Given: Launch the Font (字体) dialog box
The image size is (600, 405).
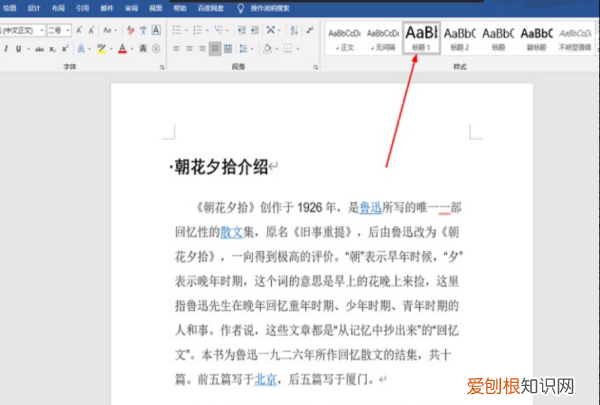Looking at the screenshot, I should (x=162, y=67).
